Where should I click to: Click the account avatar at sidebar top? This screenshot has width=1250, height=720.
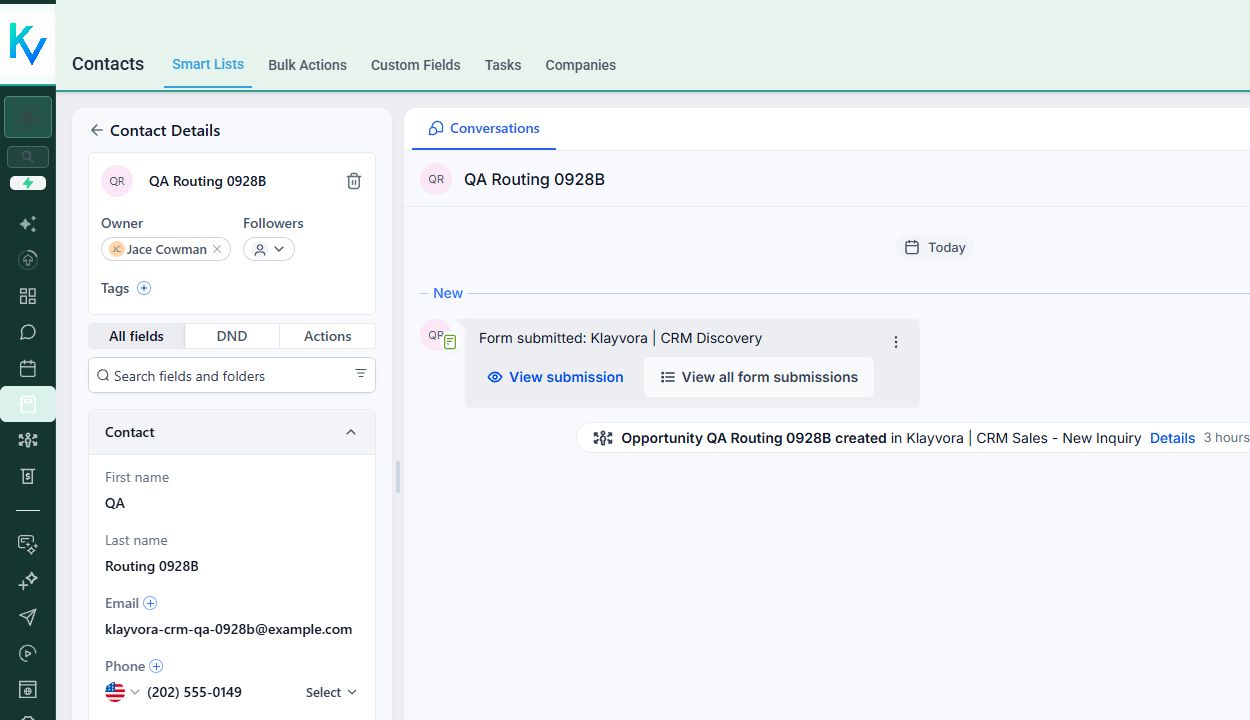tap(28, 117)
